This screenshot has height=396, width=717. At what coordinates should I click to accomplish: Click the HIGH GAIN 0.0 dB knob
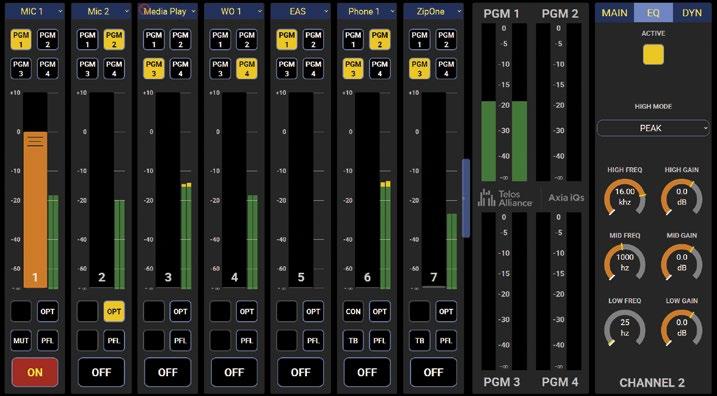(x=681, y=197)
